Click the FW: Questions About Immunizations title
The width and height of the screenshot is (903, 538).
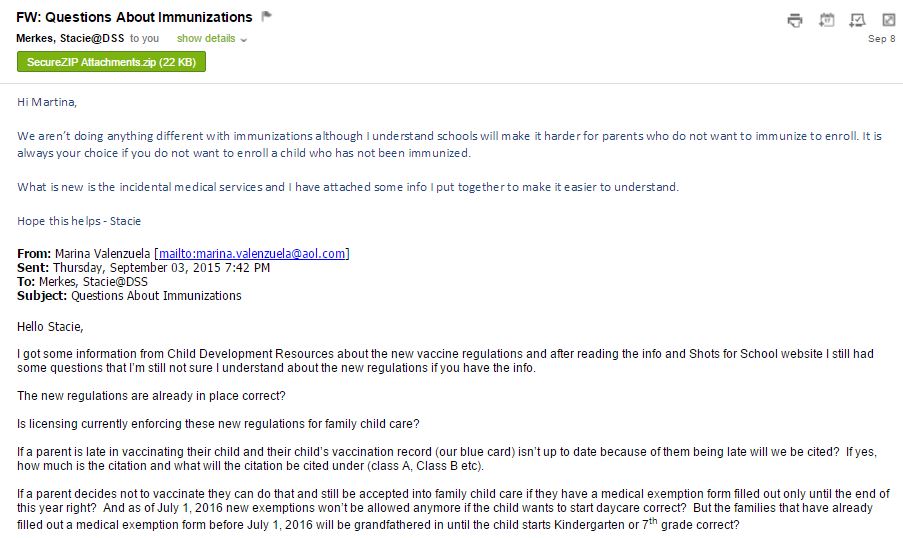pos(134,17)
